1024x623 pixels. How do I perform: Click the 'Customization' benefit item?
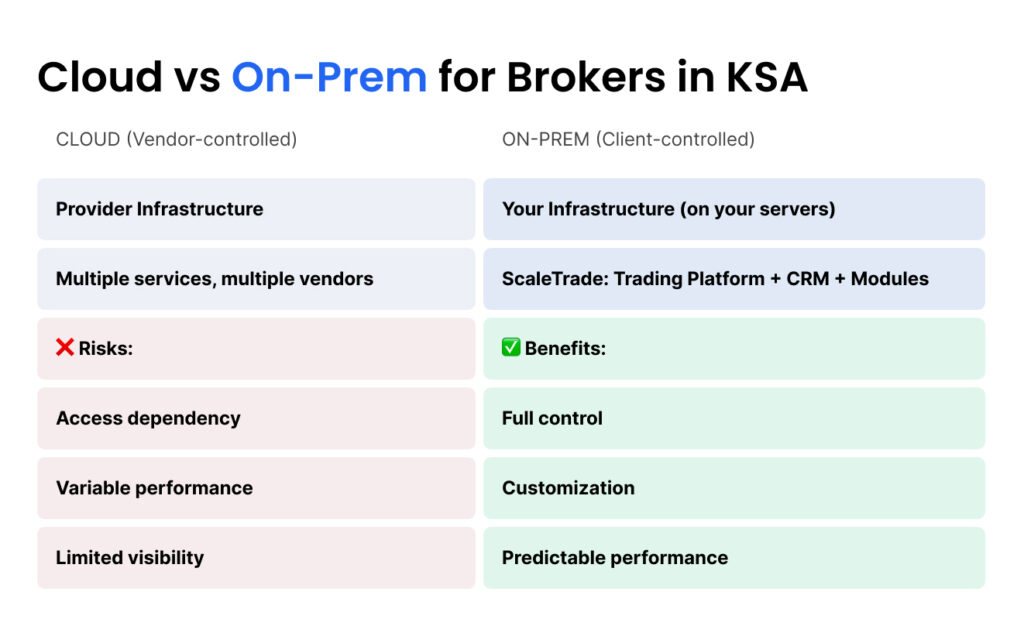[733, 488]
